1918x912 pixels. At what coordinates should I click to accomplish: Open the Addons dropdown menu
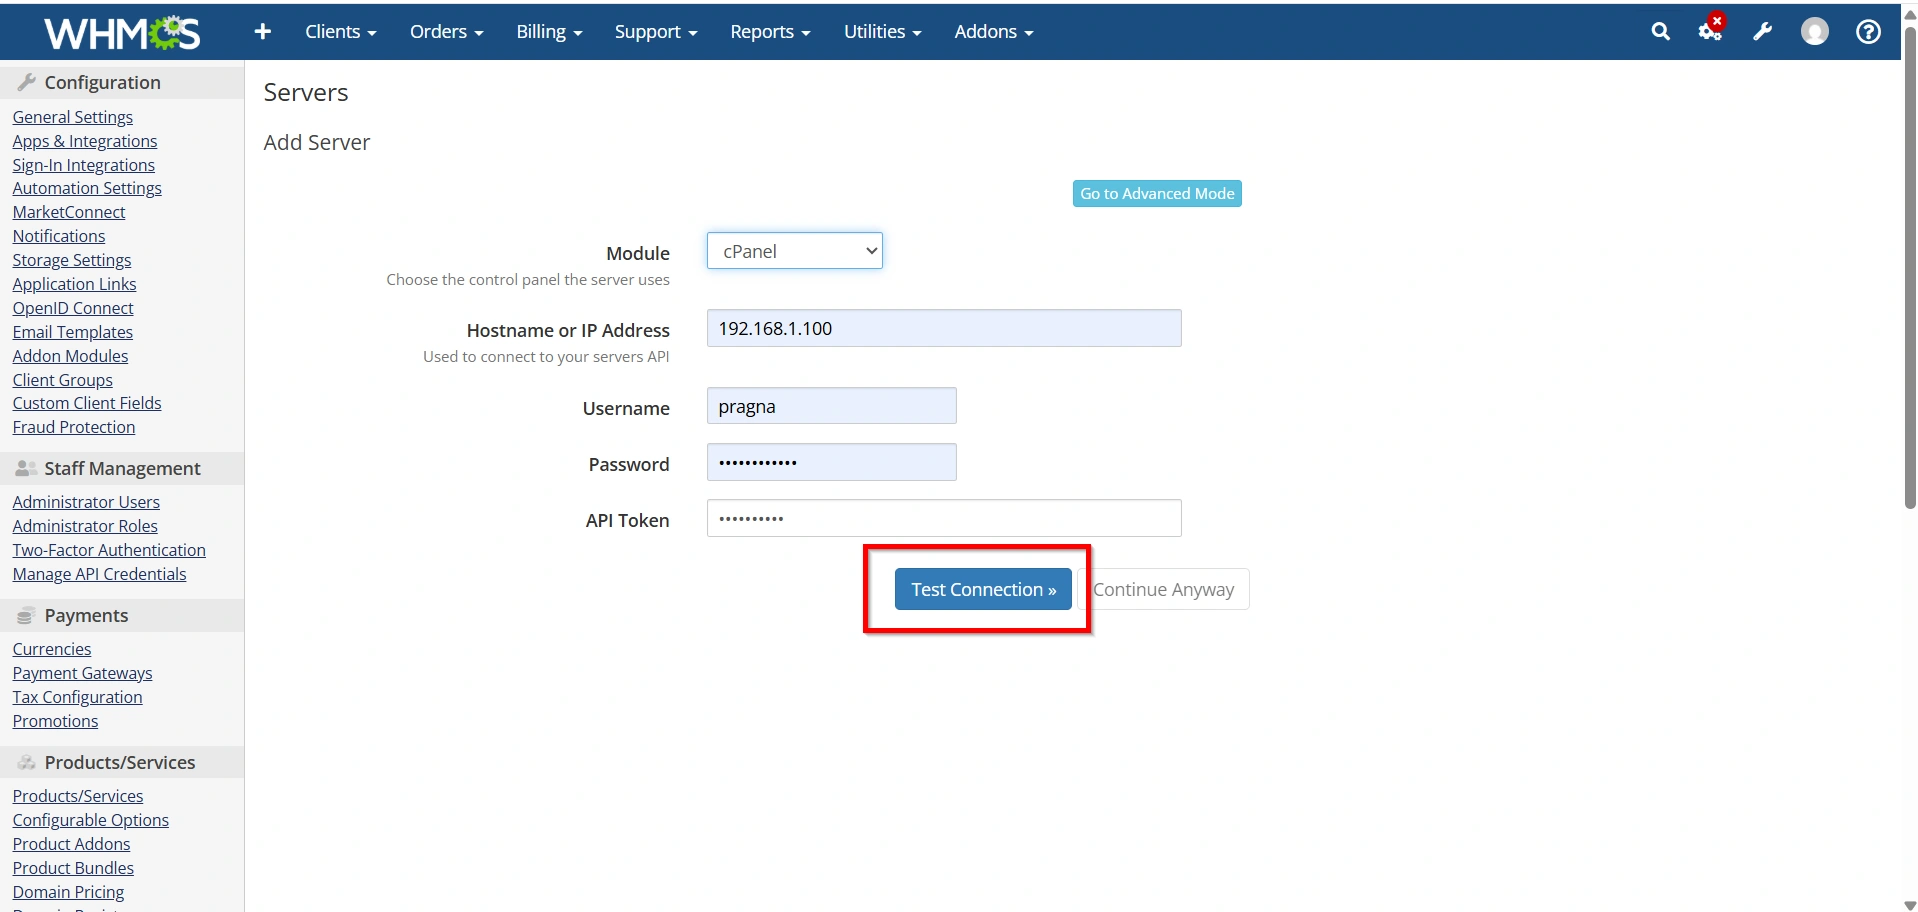click(x=994, y=32)
